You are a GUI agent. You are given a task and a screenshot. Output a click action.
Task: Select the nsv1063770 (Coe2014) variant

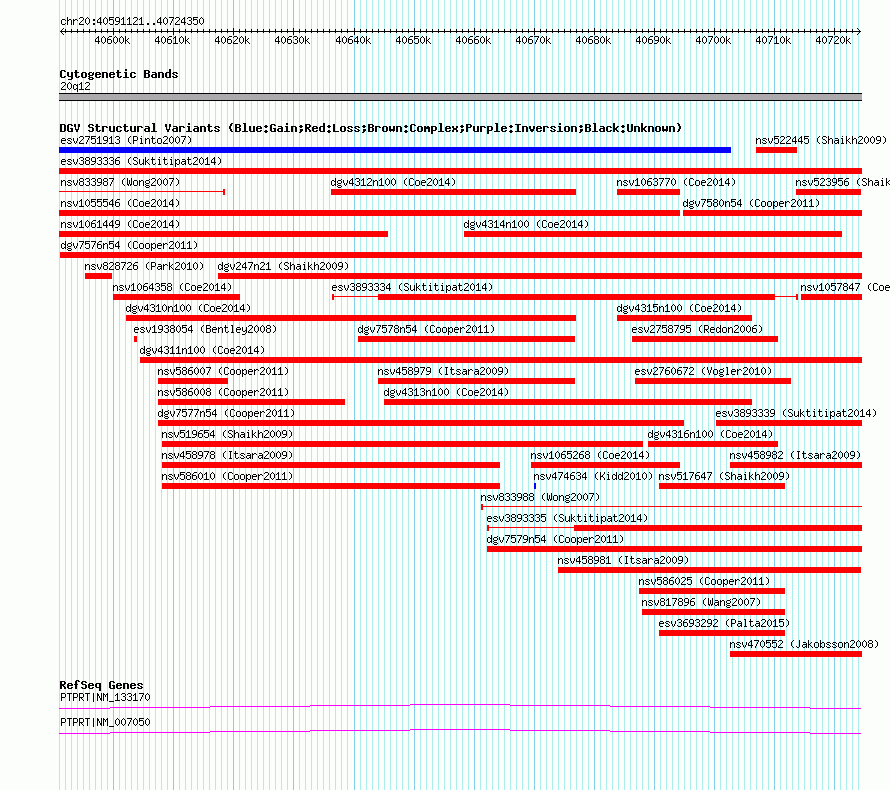(x=676, y=182)
